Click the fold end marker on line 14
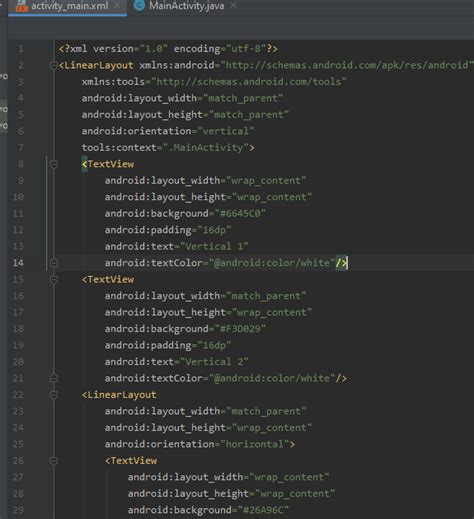 click(54, 263)
